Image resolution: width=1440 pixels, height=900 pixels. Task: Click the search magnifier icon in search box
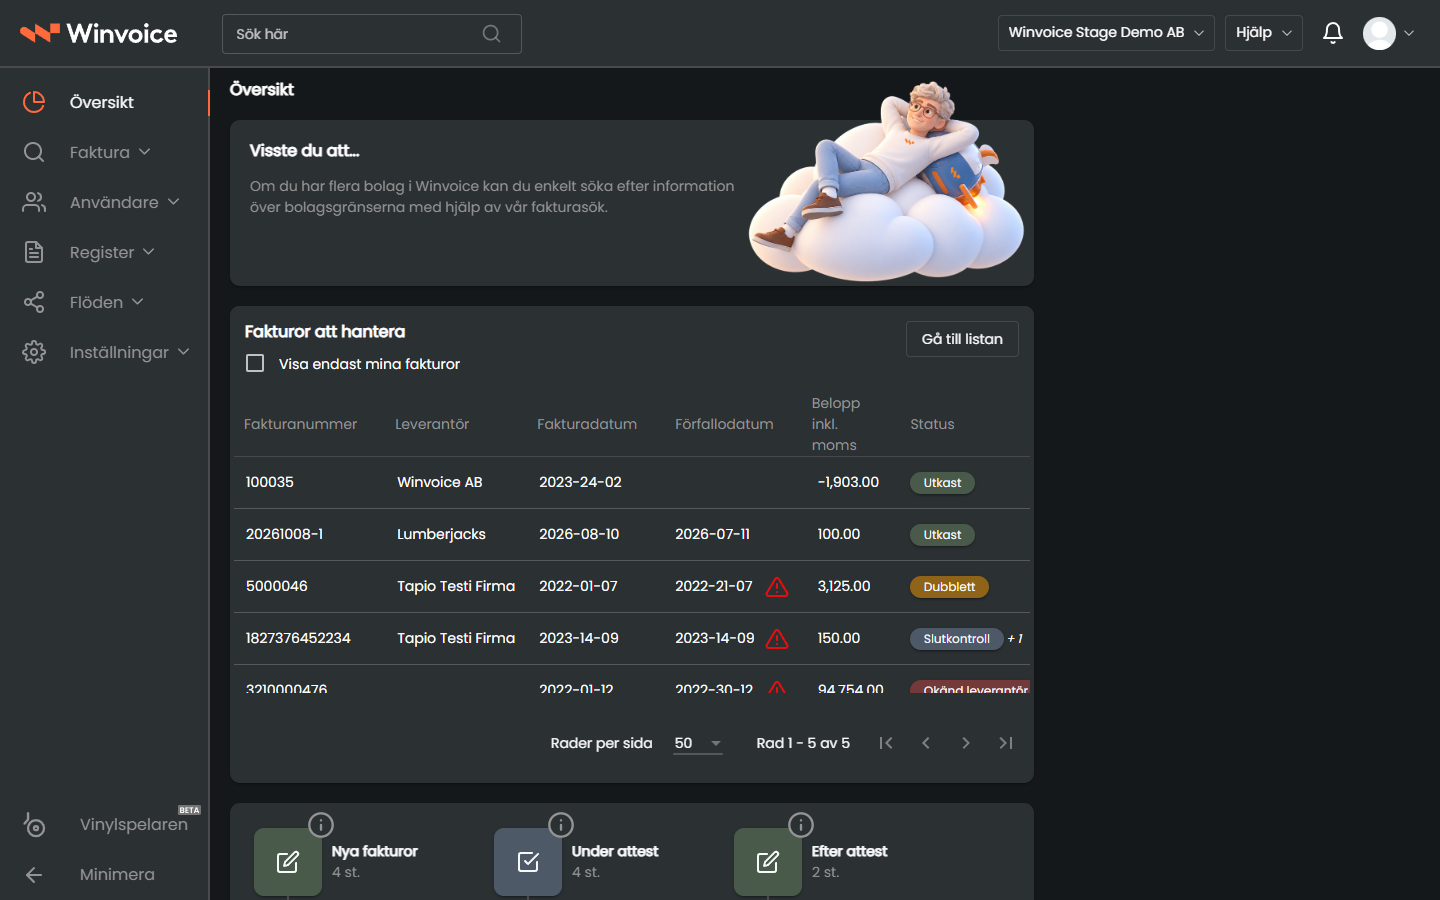pyautogui.click(x=491, y=34)
